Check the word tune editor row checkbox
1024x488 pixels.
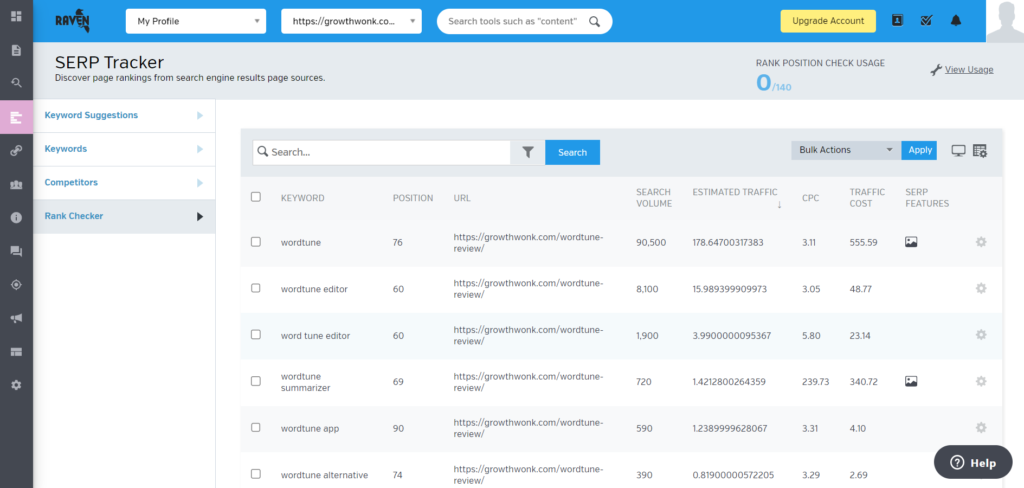pos(256,334)
